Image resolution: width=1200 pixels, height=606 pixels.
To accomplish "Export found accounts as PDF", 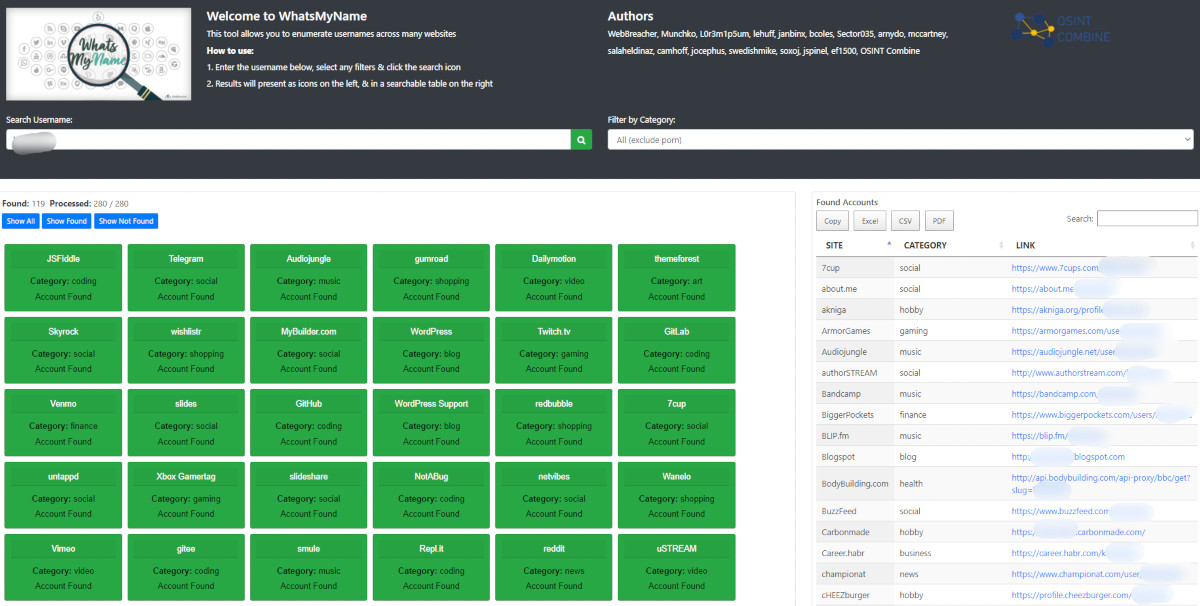I will pyautogui.click(x=939, y=221).
